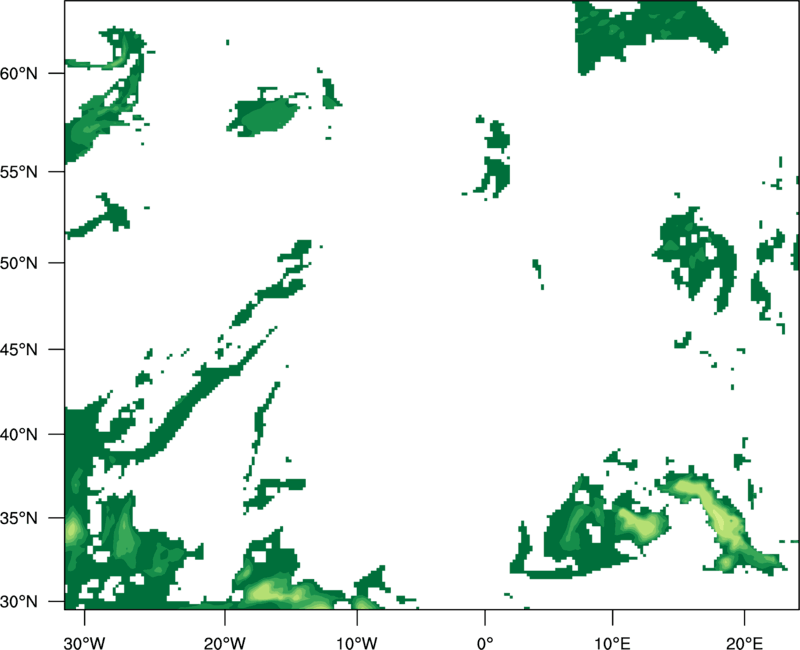Click the 55°N latitude label
Viewport: 800px width, 650px height.
(19, 172)
